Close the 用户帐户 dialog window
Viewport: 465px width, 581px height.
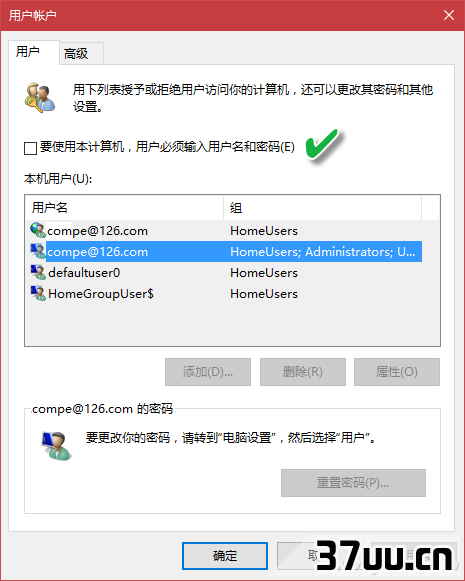449,15
